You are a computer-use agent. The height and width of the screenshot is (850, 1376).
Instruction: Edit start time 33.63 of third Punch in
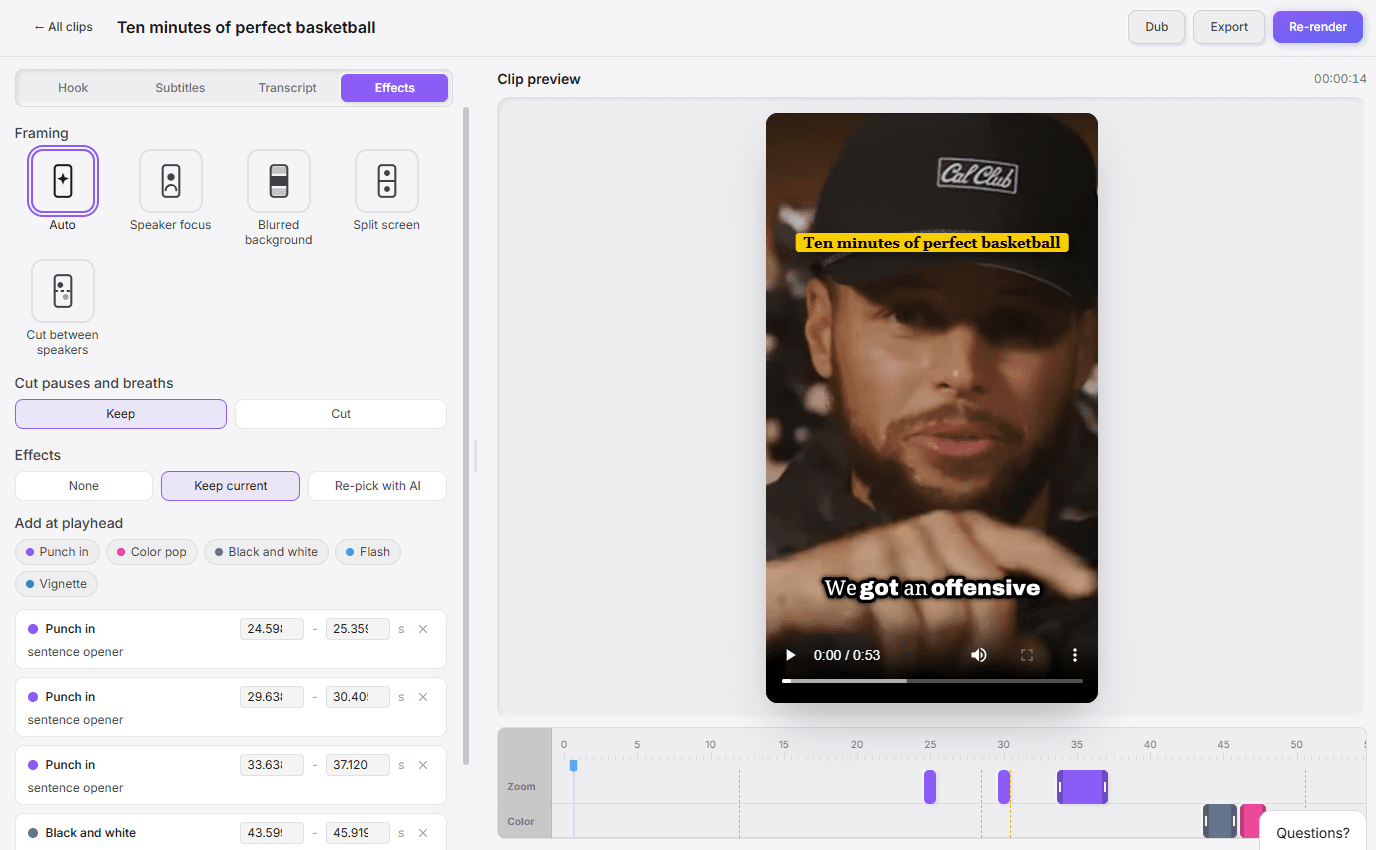coord(272,765)
